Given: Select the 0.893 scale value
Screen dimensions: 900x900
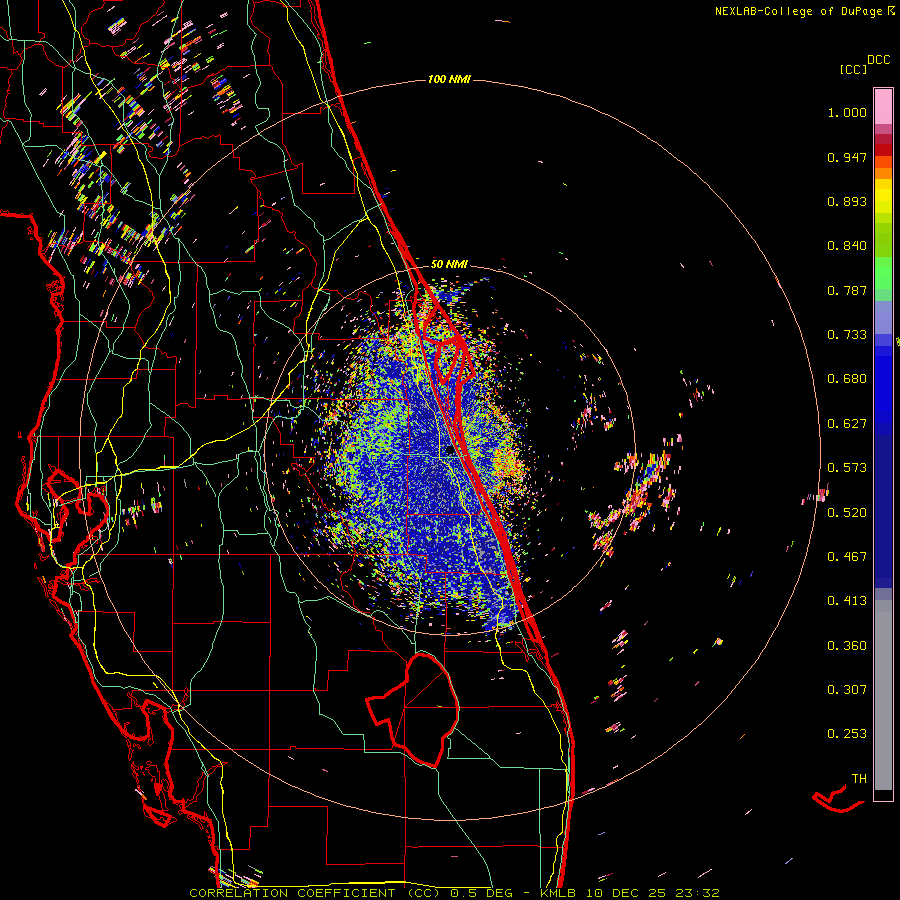Looking at the screenshot, I should [x=847, y=201].
